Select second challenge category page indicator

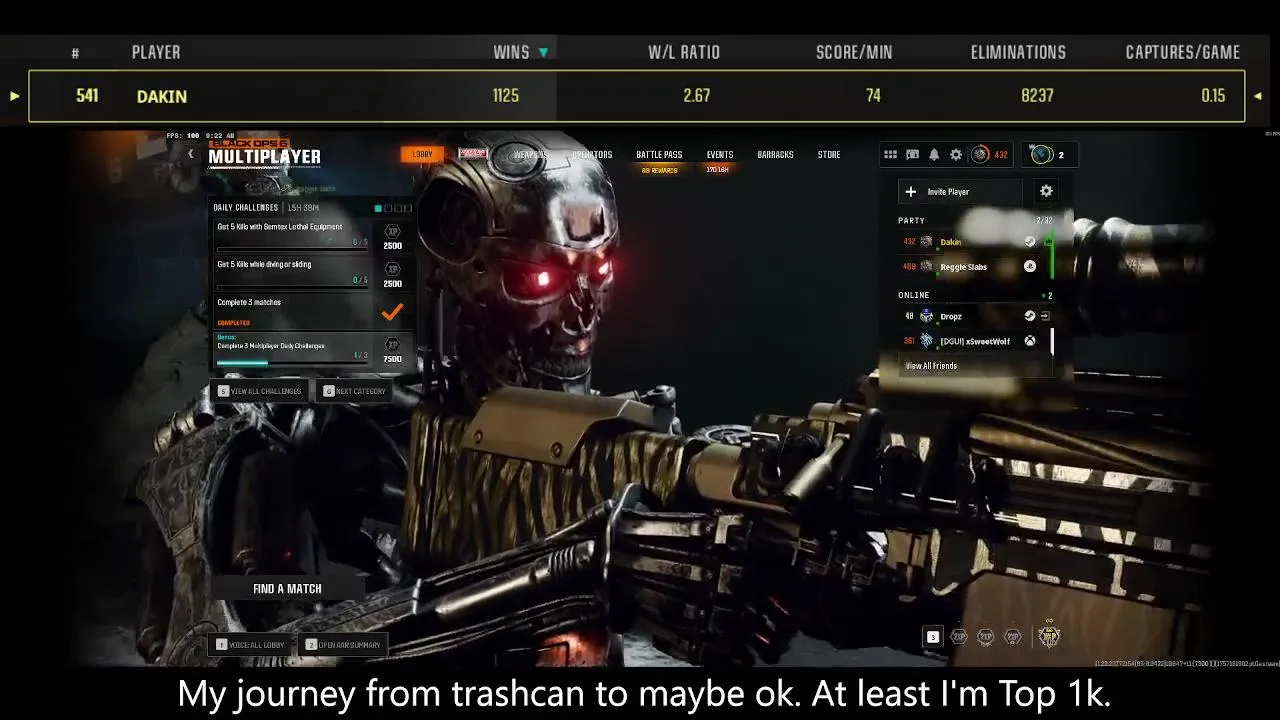(x=388, y=208)
